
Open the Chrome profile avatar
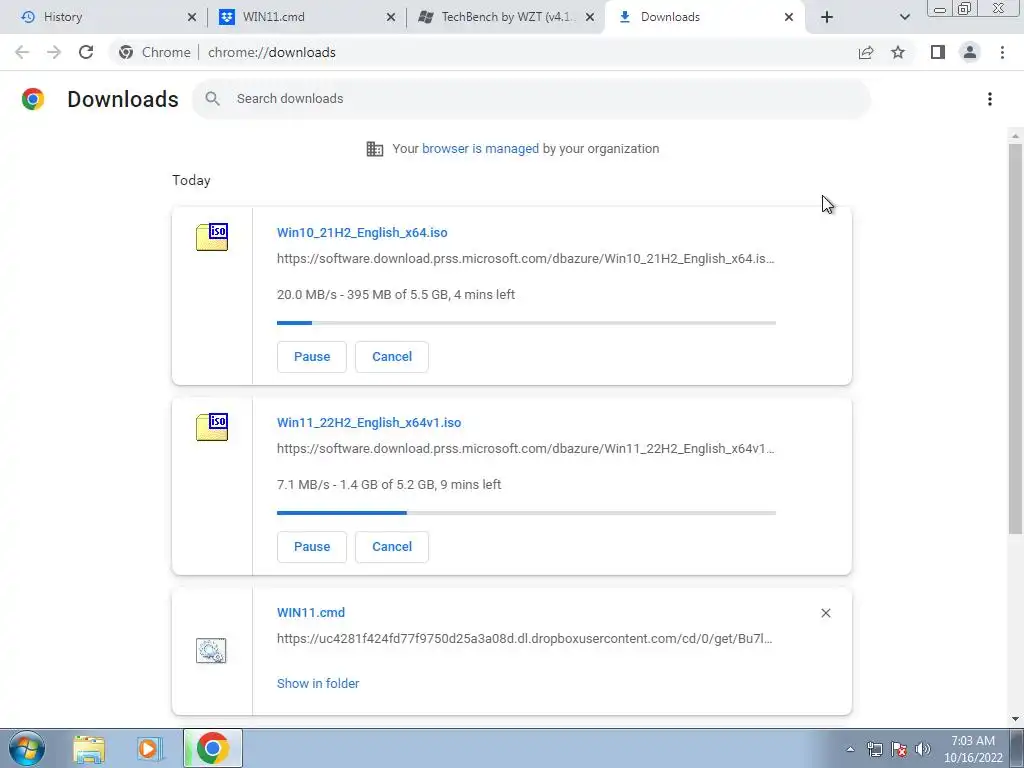click(x=970, y=52)
